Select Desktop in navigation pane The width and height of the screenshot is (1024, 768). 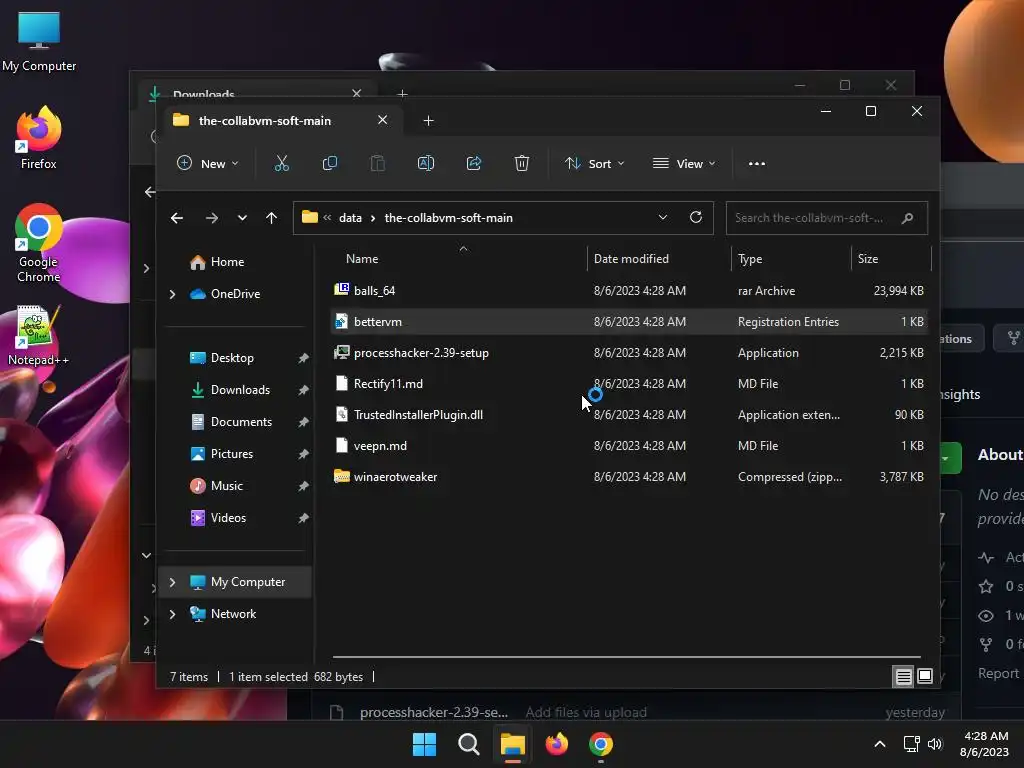pos(232,358)
